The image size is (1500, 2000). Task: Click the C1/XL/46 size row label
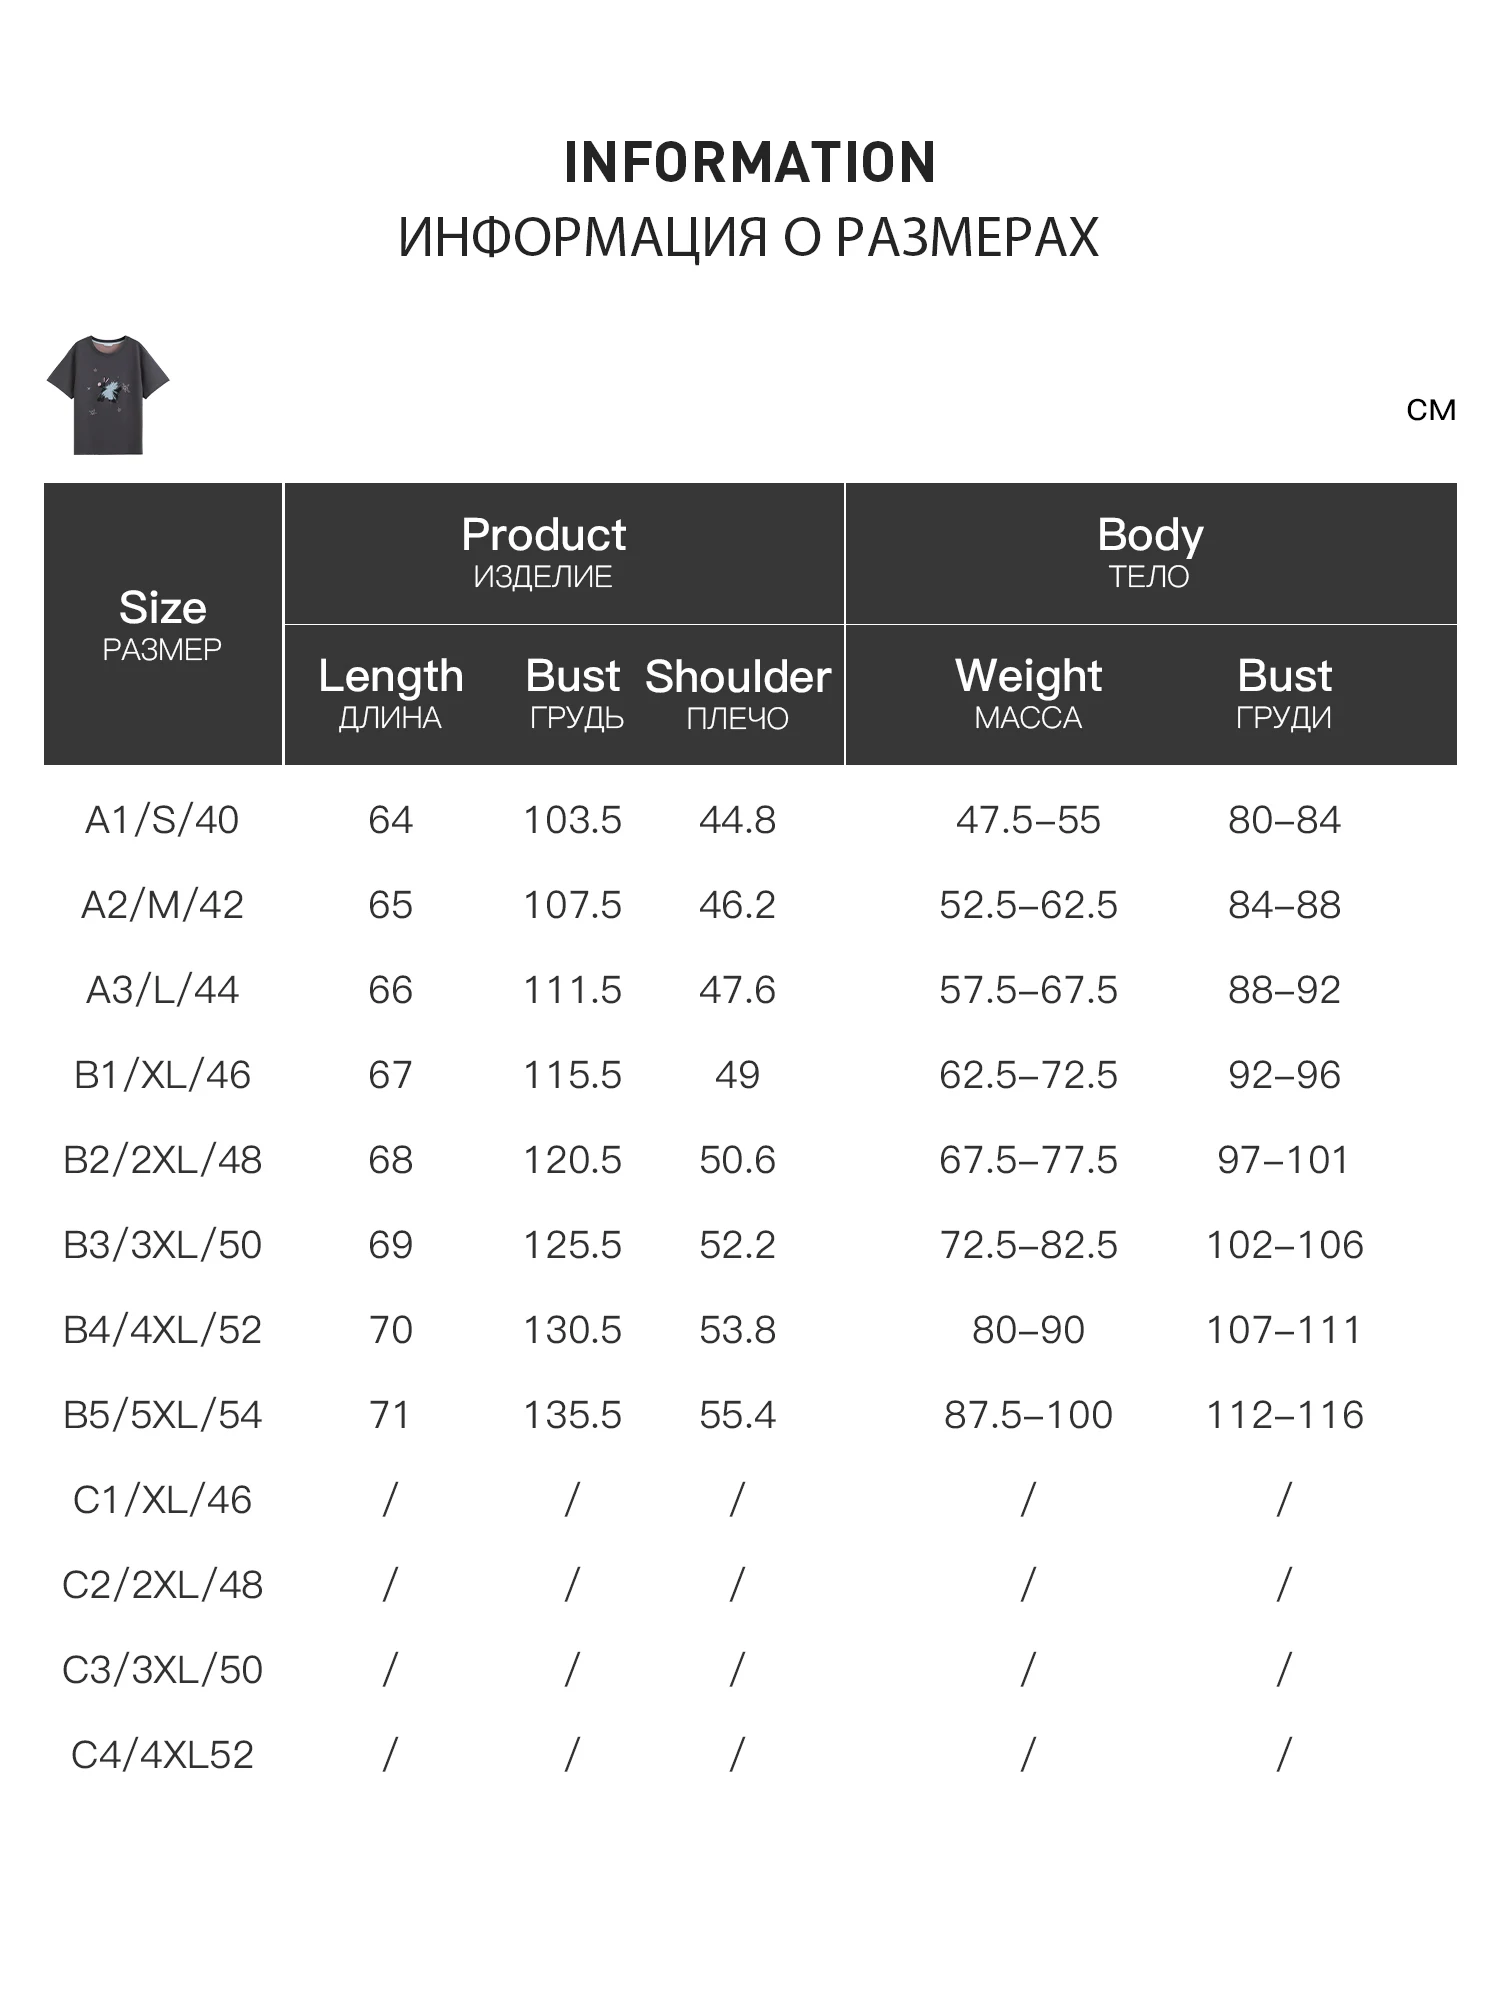162,1500
